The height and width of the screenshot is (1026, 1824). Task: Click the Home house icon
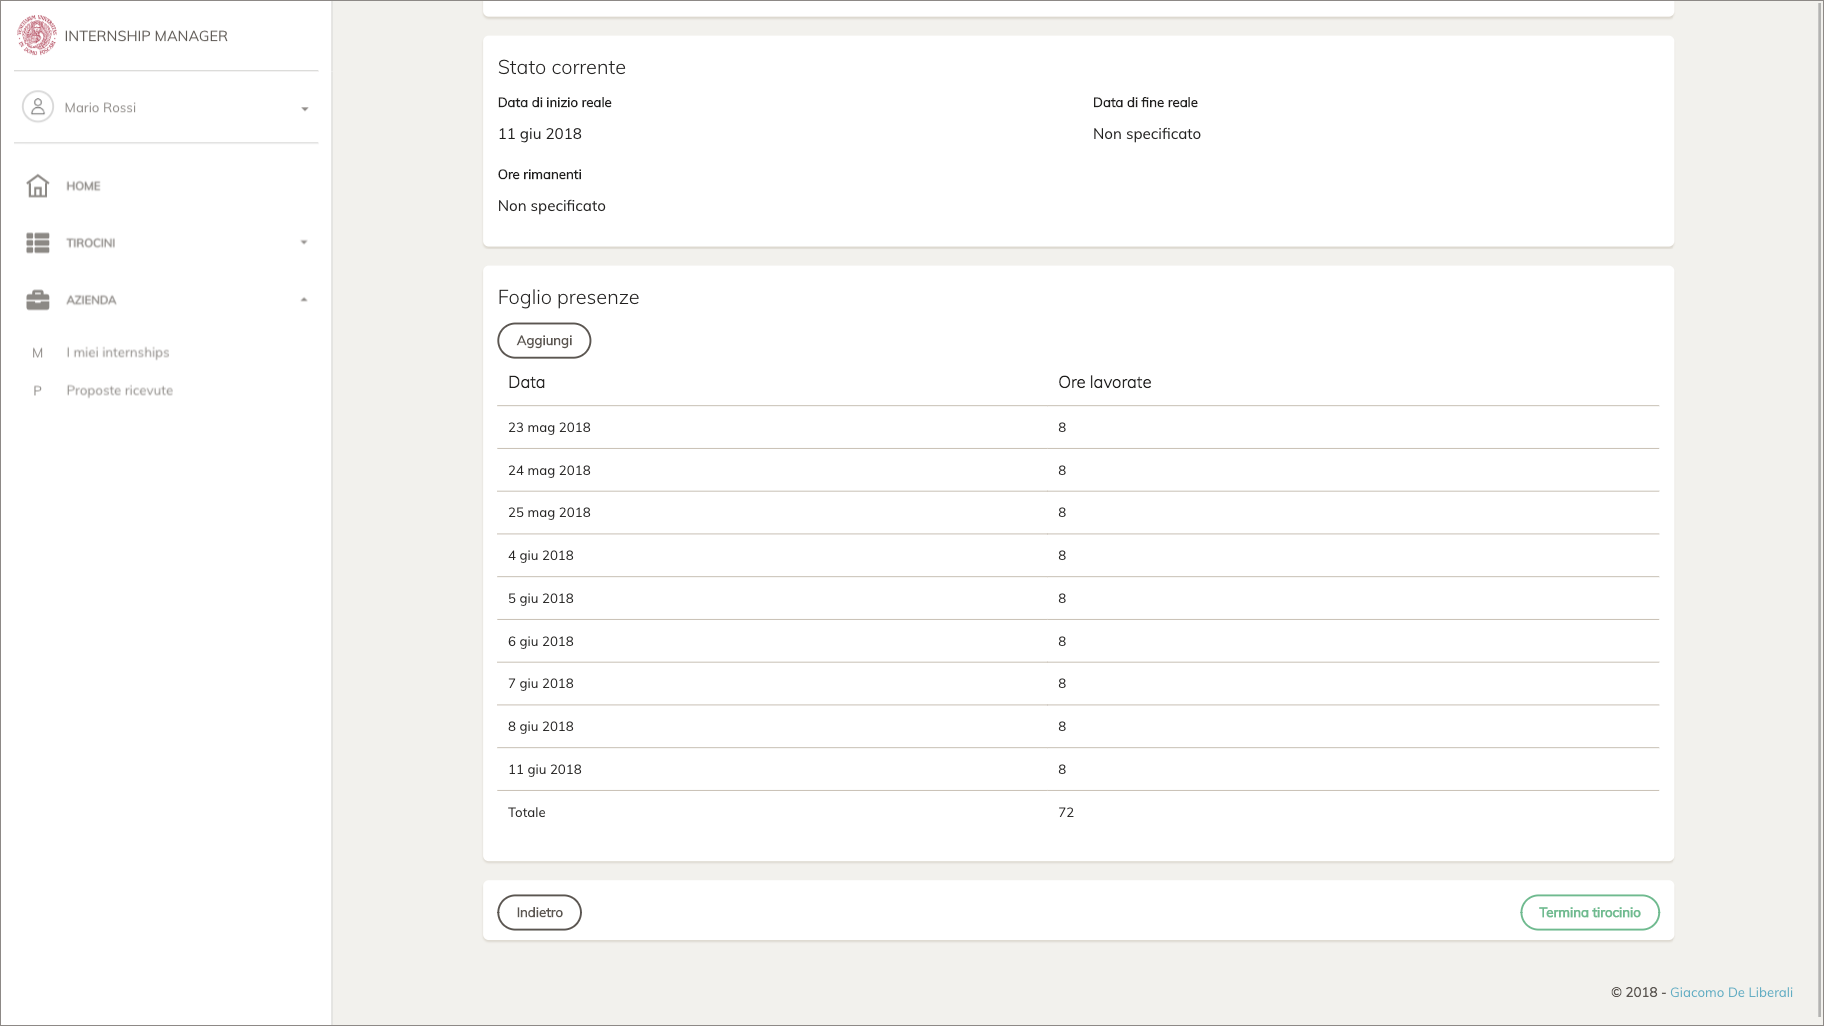pyautogui.click(x=38, y=186)
